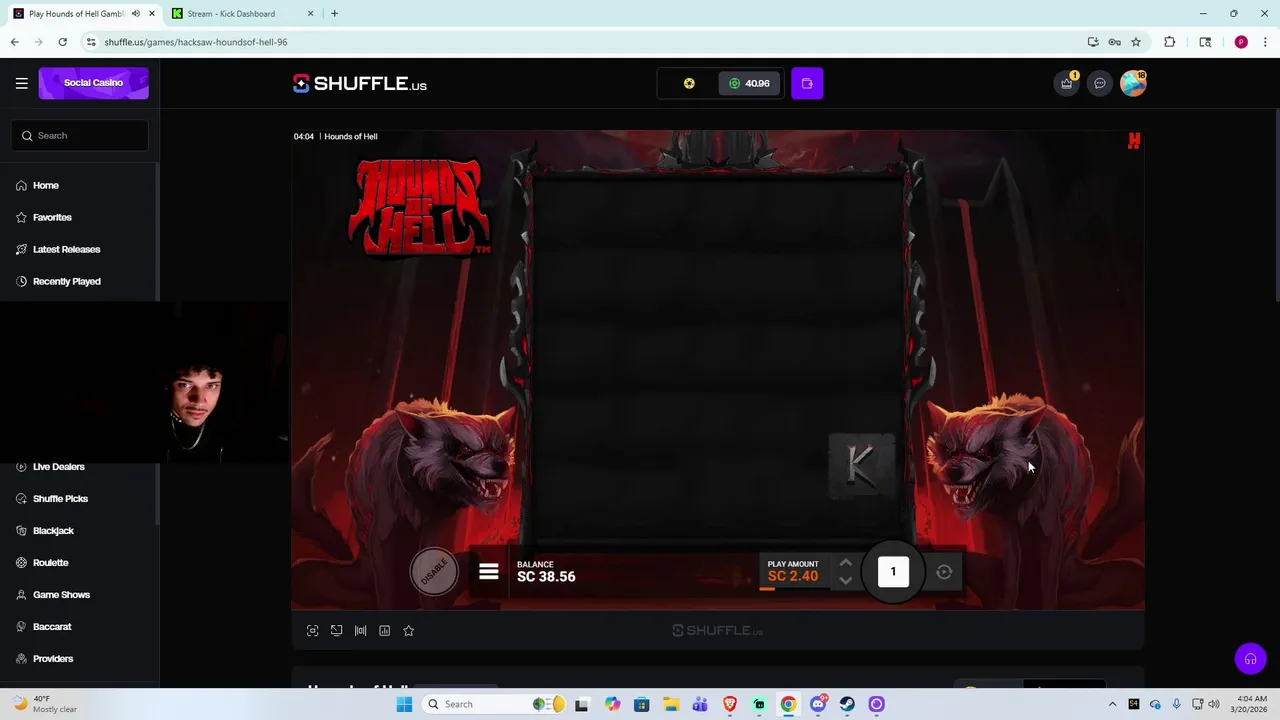Open Steam from the taskbar
Viewport: 1280px width, 720px height.
[847, 704]
